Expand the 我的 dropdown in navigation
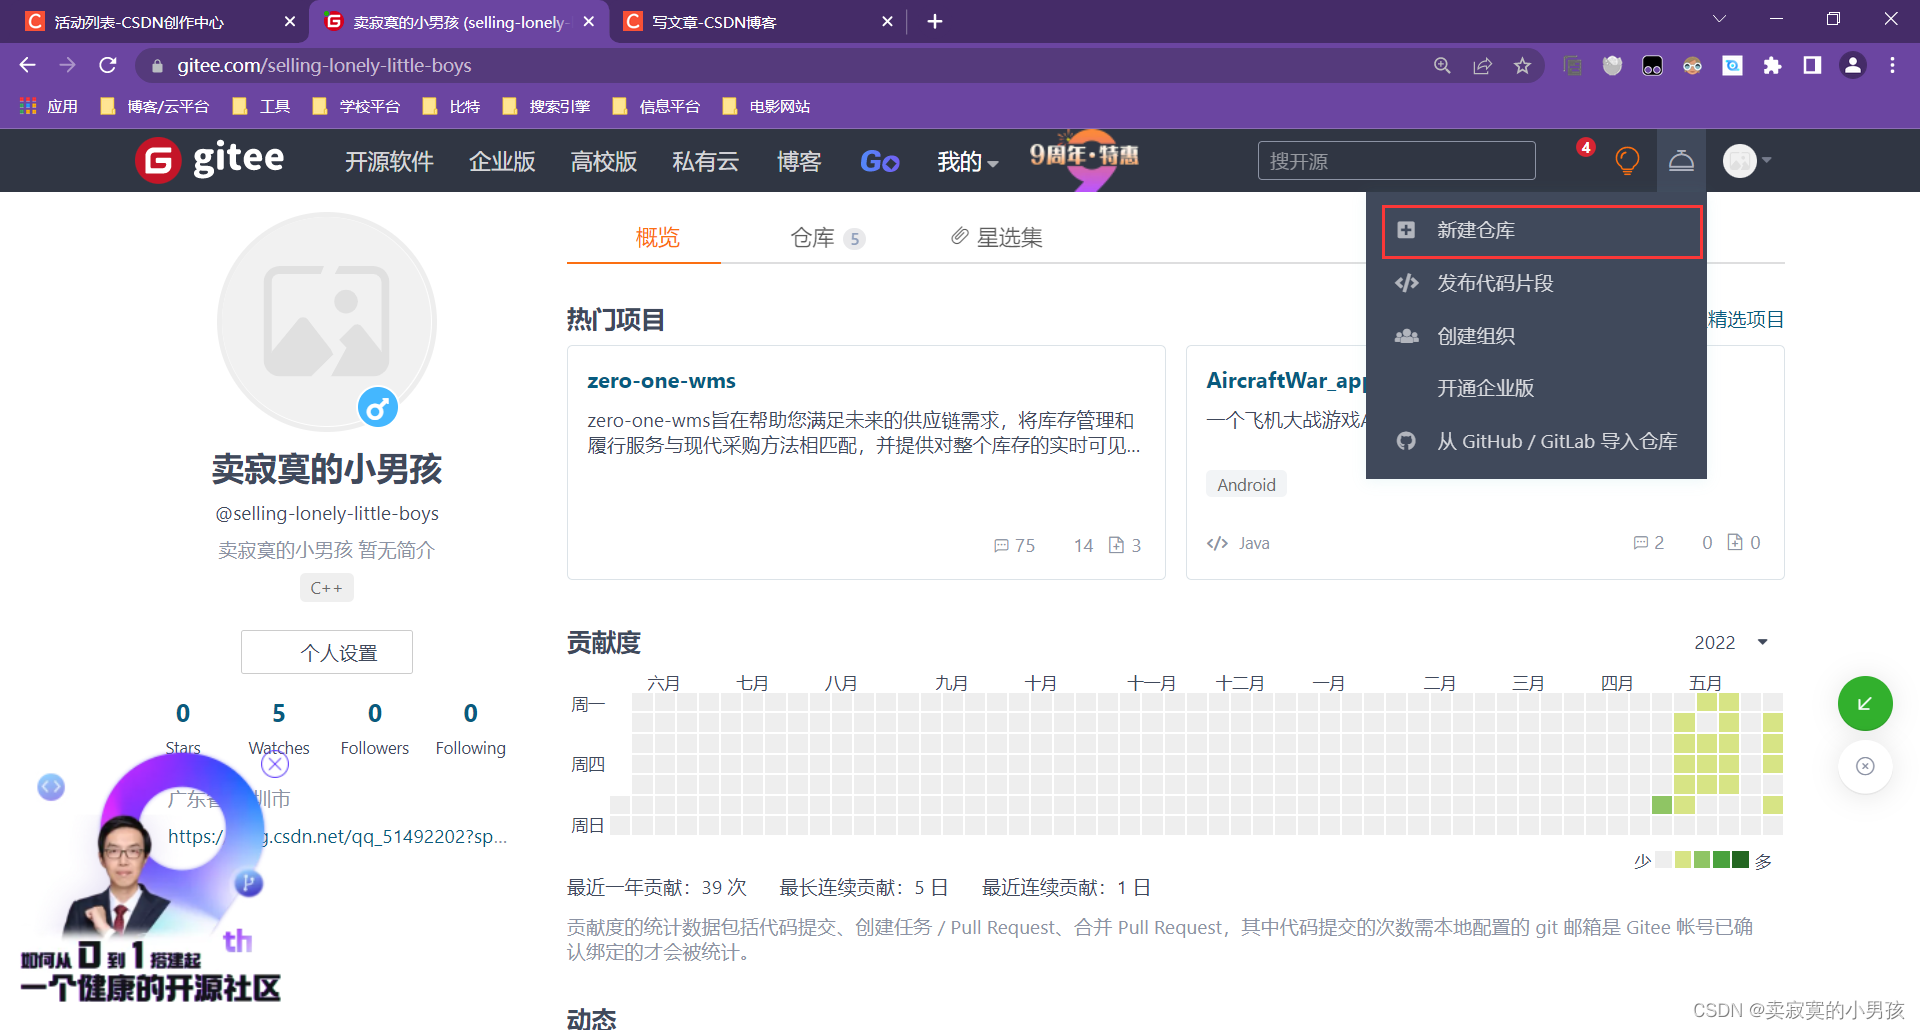Image resolution: width=1920 pixels, height=1030 pixels. click(968, 161)
